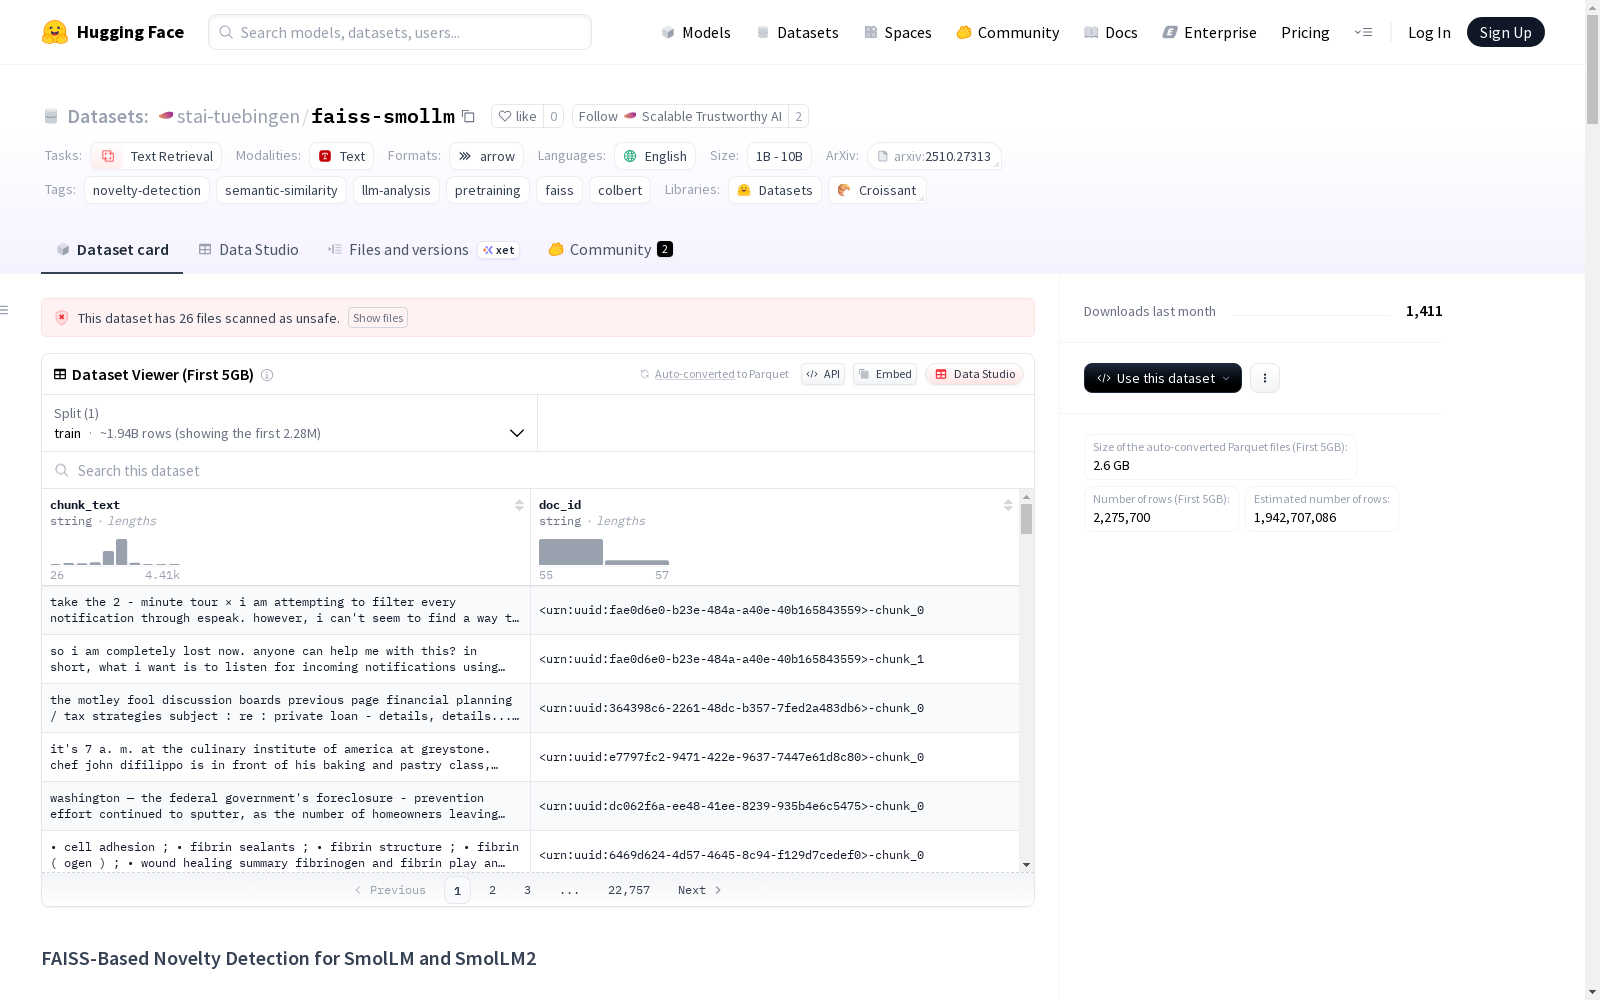Toggle the left sidebar outline icon
The image size is (1600, 1000).
pos(5,310)
